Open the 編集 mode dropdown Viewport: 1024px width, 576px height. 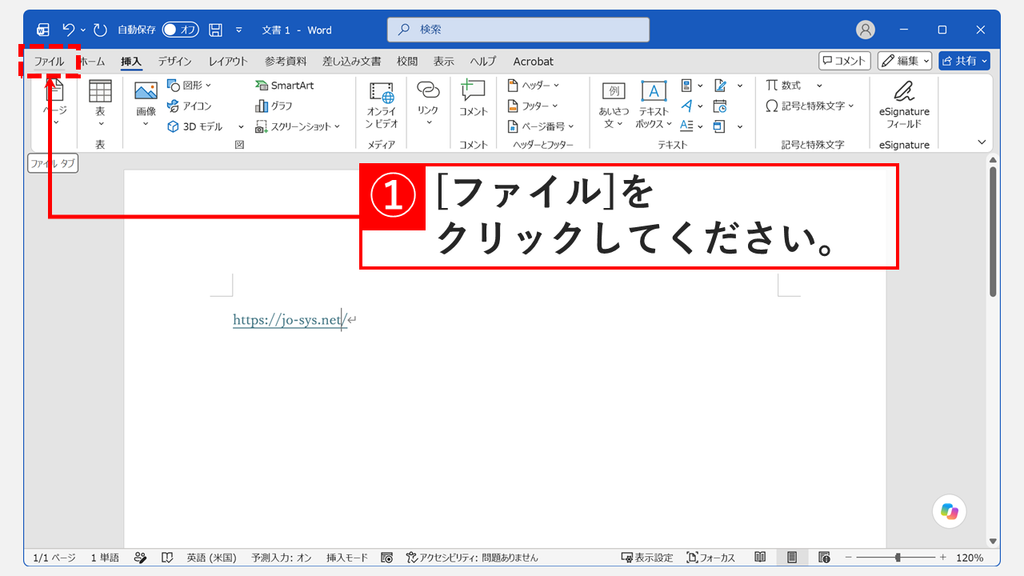pos(904,61)
